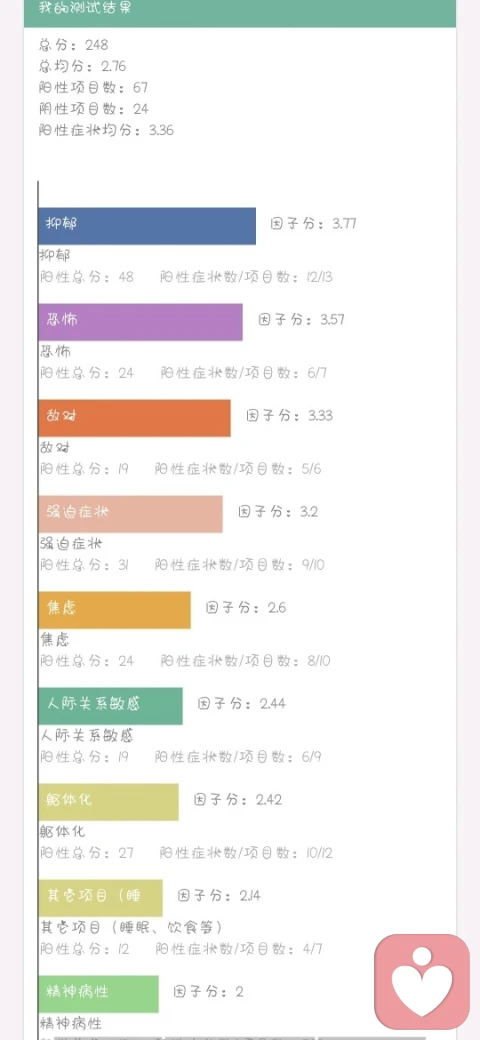Click 焦虑 factor score 2.6
The height and width of the screenshot is (1040, 480).
pyautogui.click(x=246, y=608)
